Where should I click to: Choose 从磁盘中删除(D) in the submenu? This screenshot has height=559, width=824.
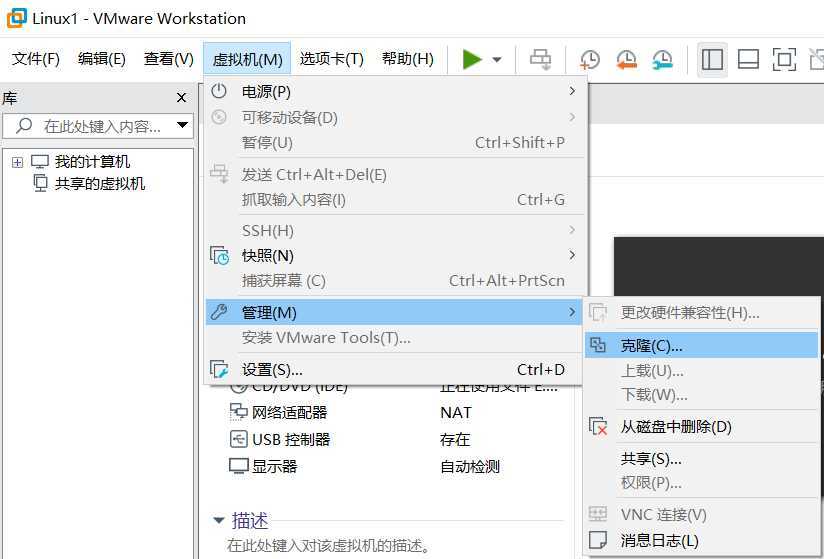[702, 427]
